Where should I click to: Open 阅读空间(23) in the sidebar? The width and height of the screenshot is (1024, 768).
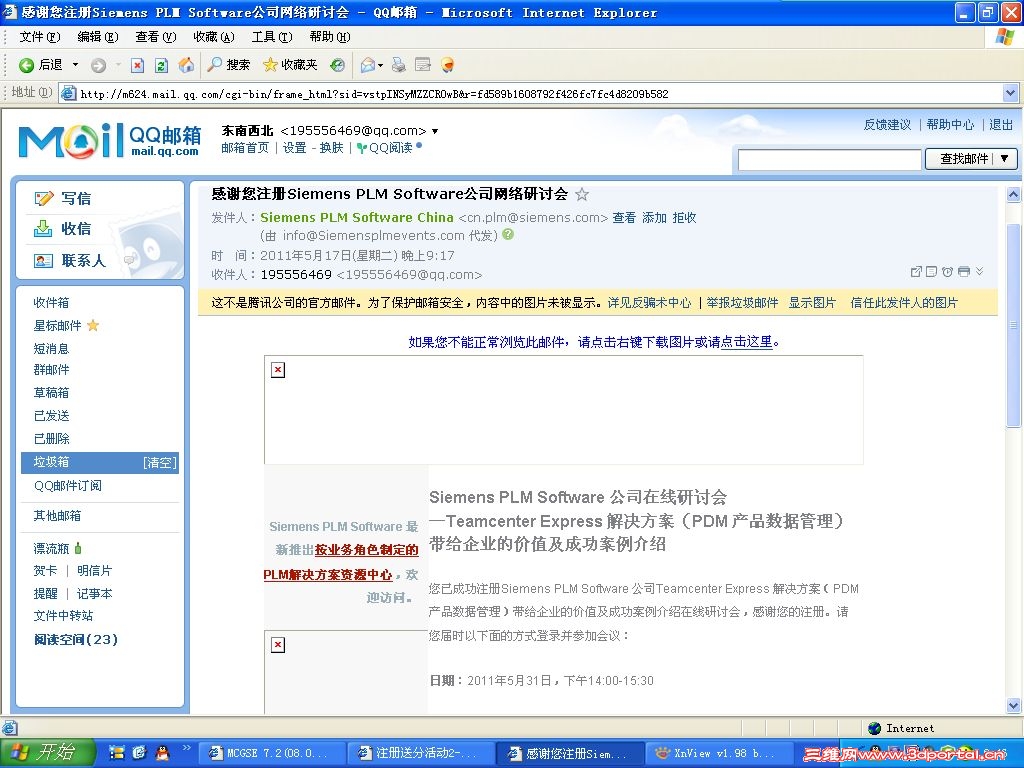pos(76,639)
